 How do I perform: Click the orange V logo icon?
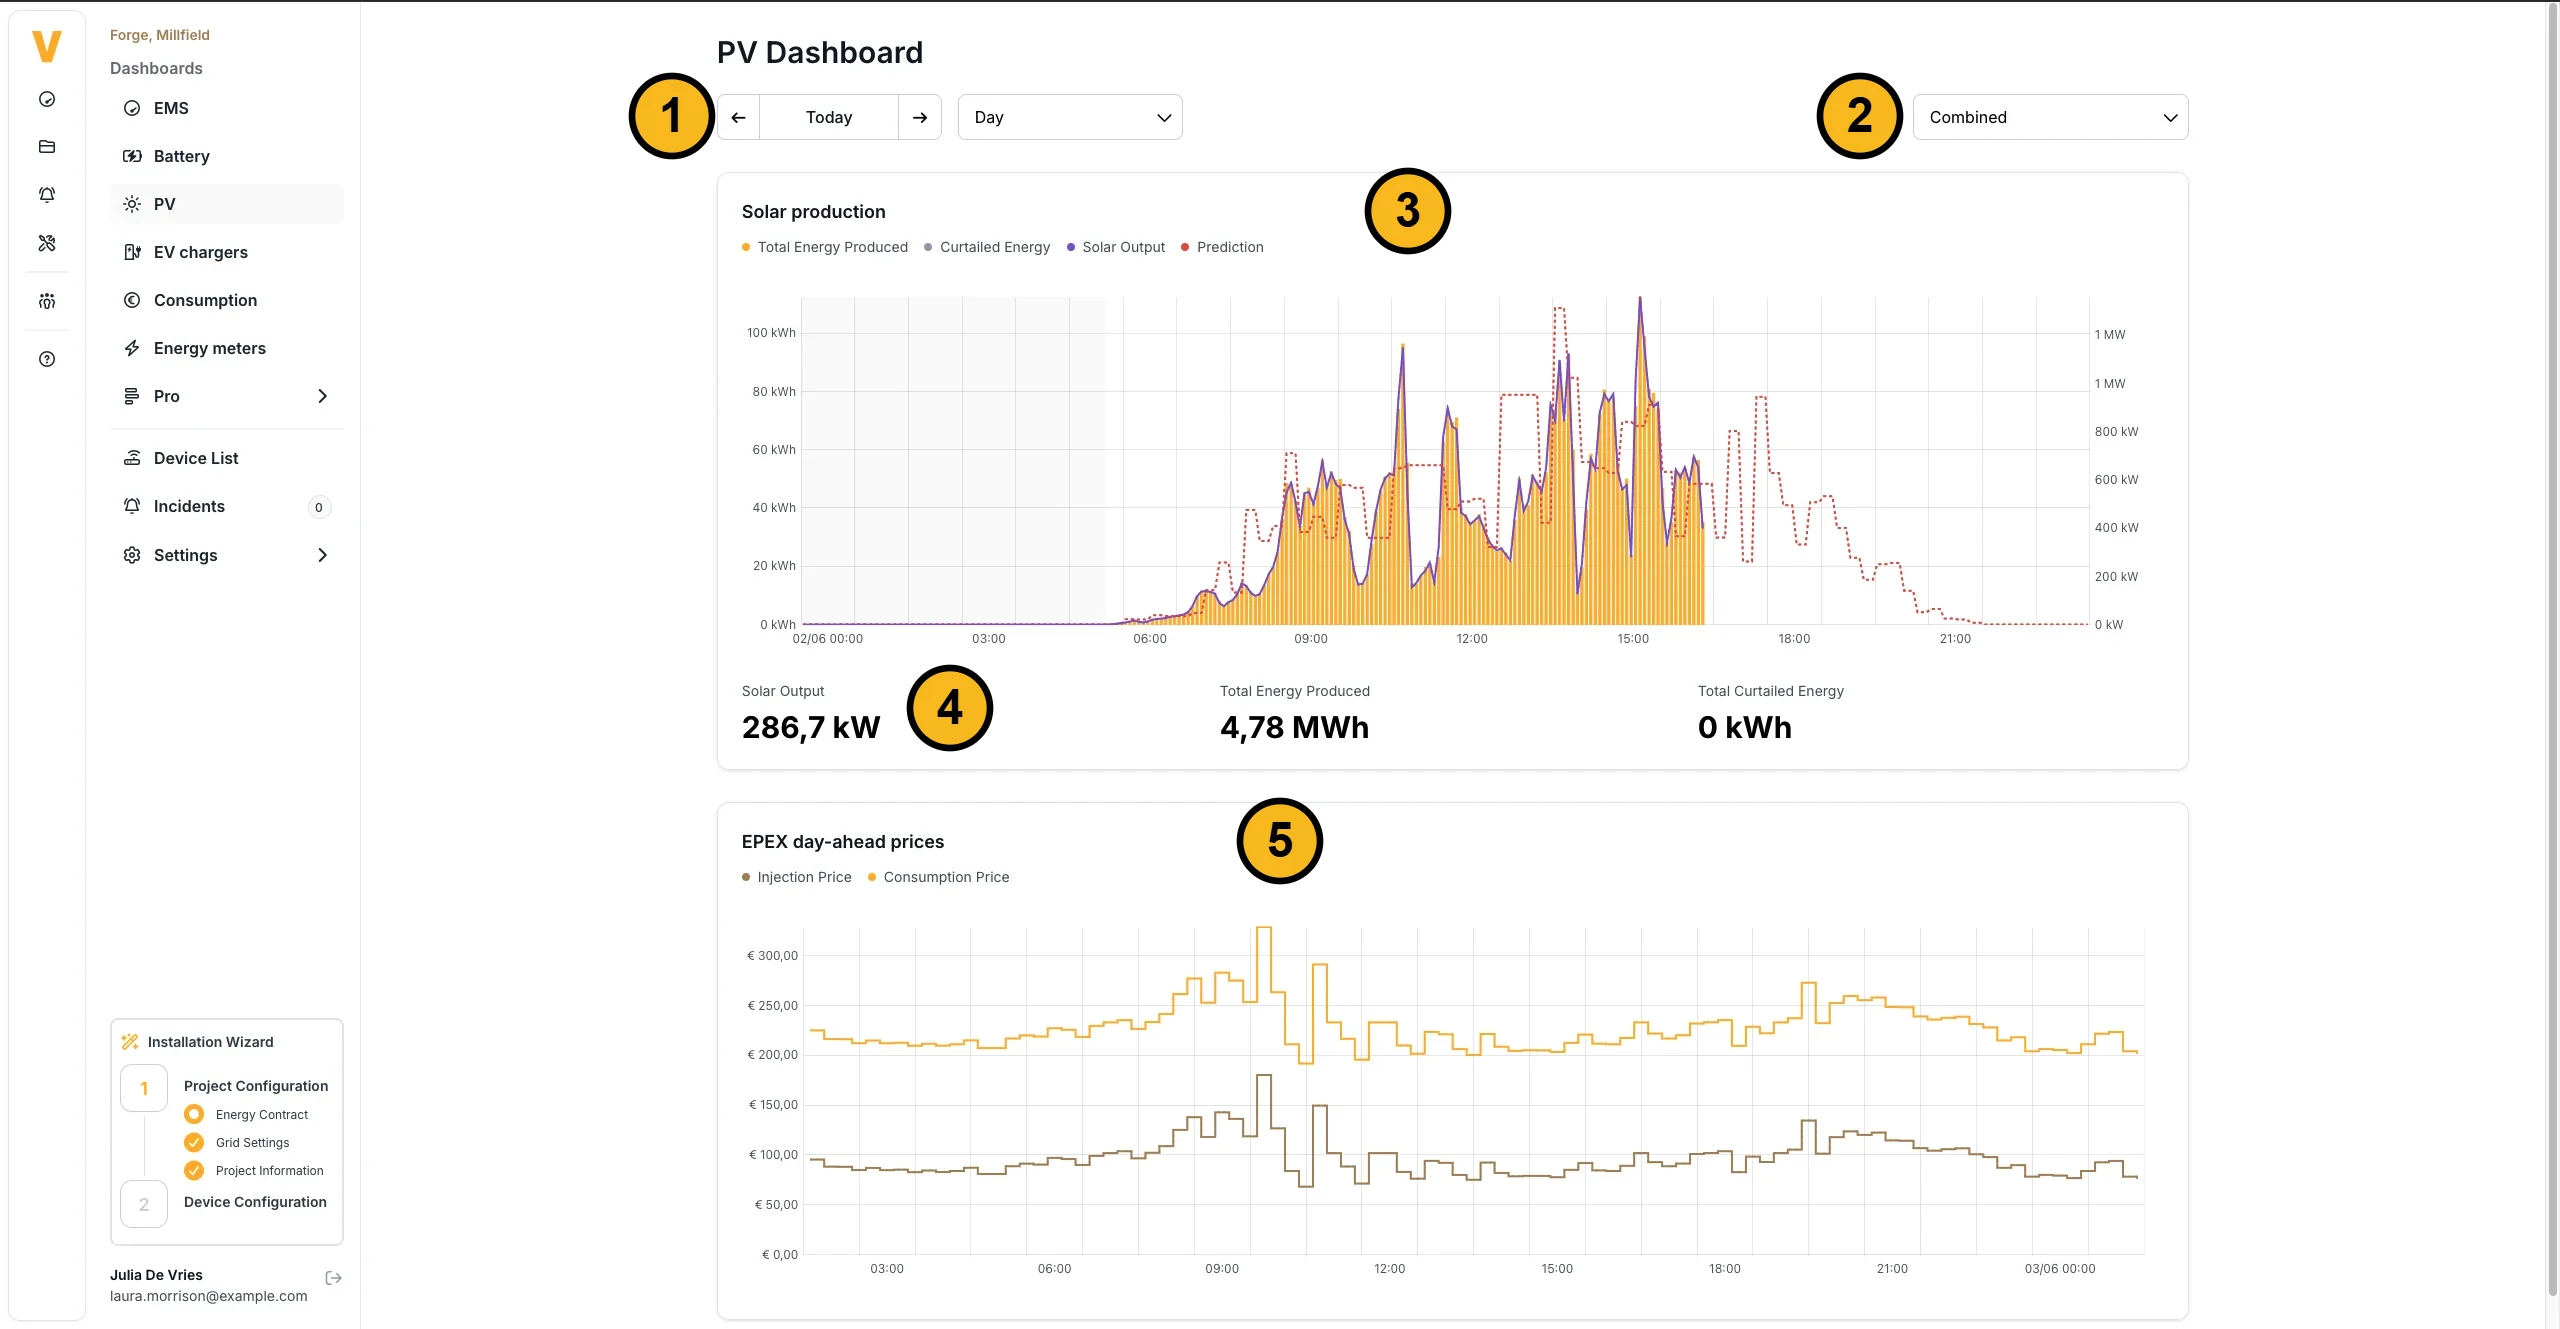pos(47,46)
